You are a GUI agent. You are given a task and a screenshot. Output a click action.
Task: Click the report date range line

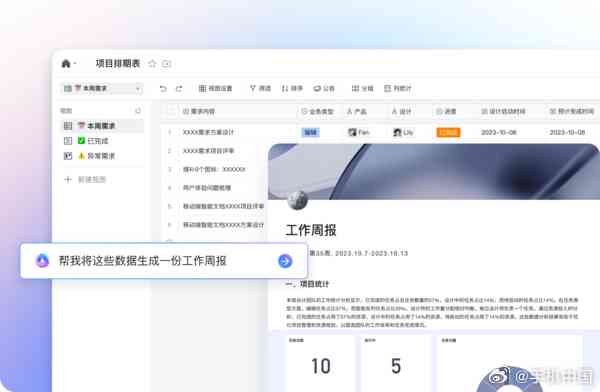click(x=359, y=253)
